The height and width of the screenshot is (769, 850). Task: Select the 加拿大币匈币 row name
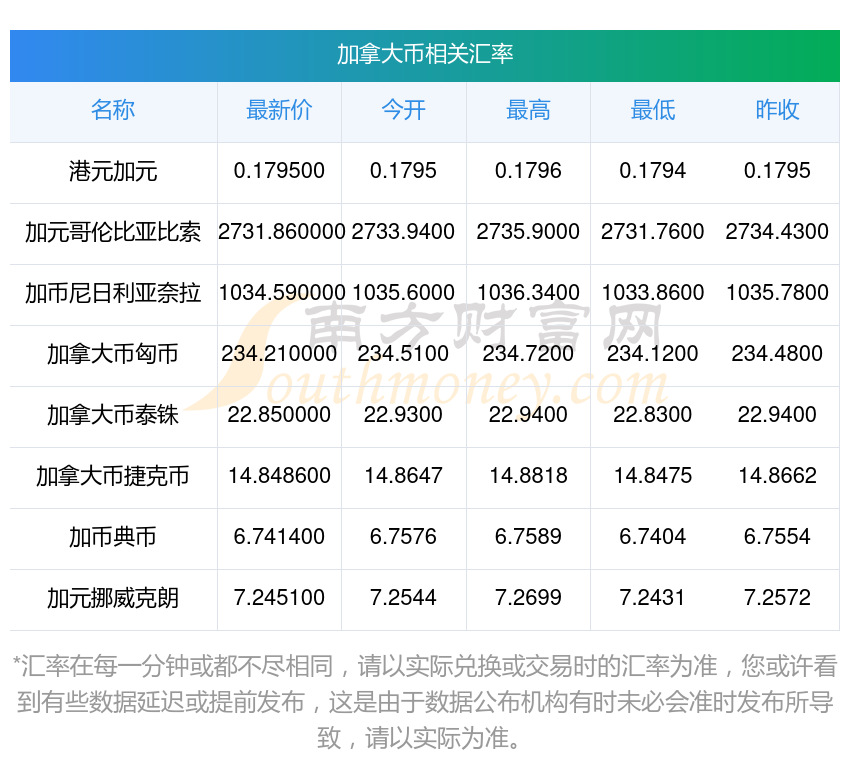[113, 354]
